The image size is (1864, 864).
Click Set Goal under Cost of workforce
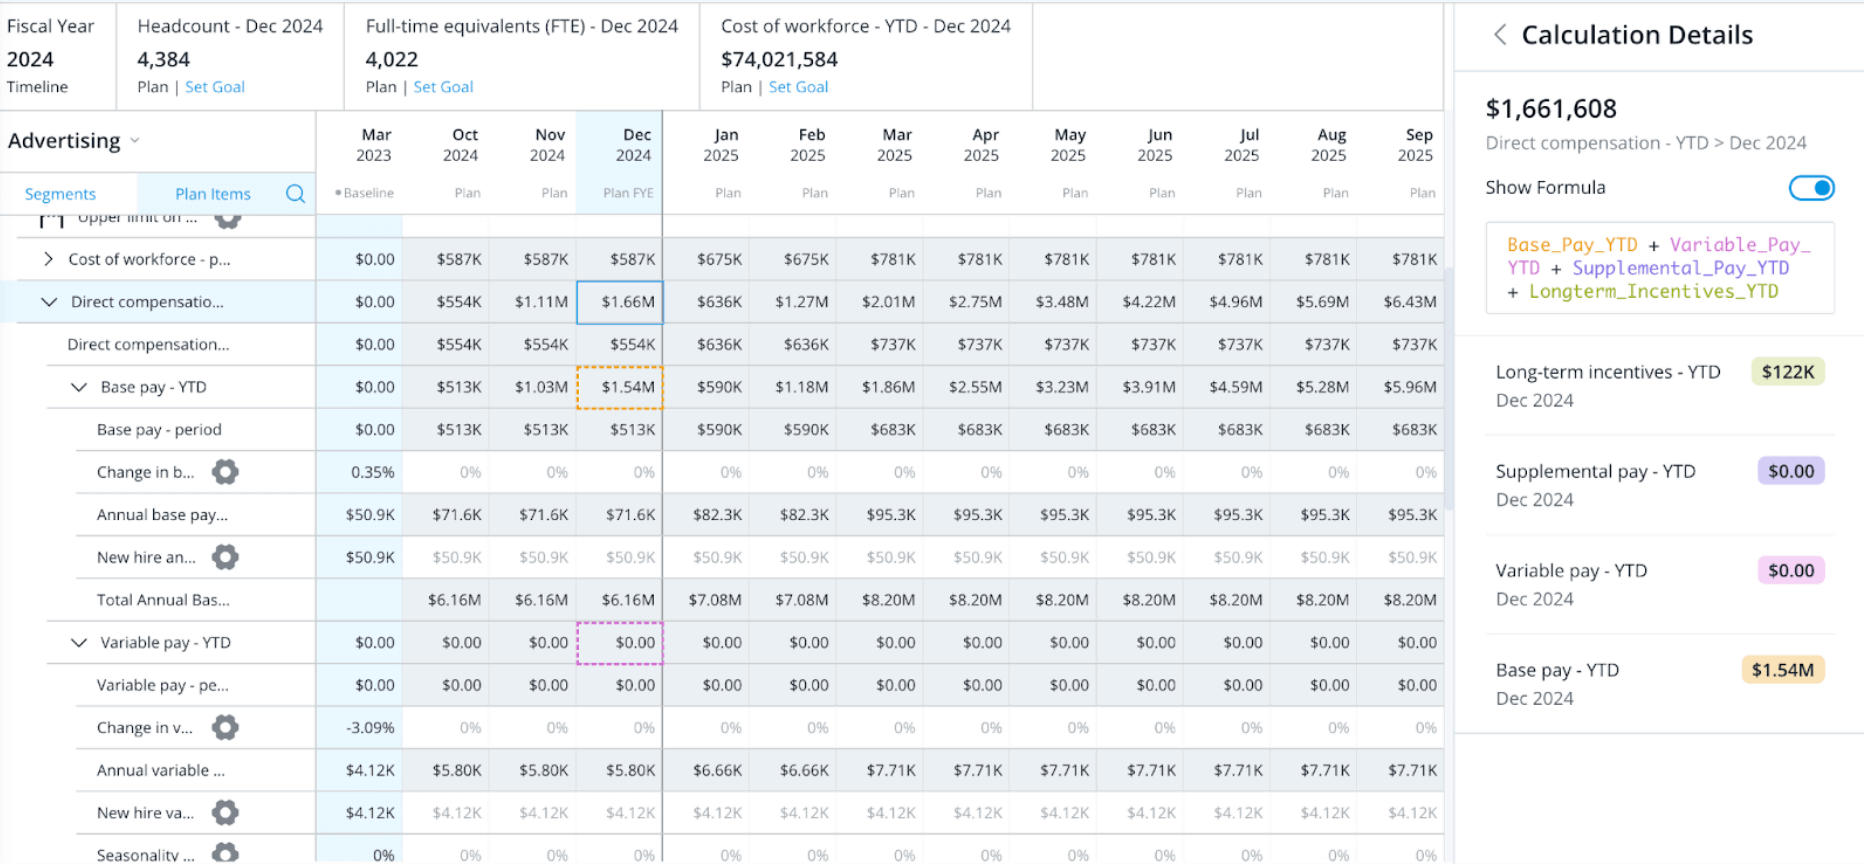pos(798,87)
